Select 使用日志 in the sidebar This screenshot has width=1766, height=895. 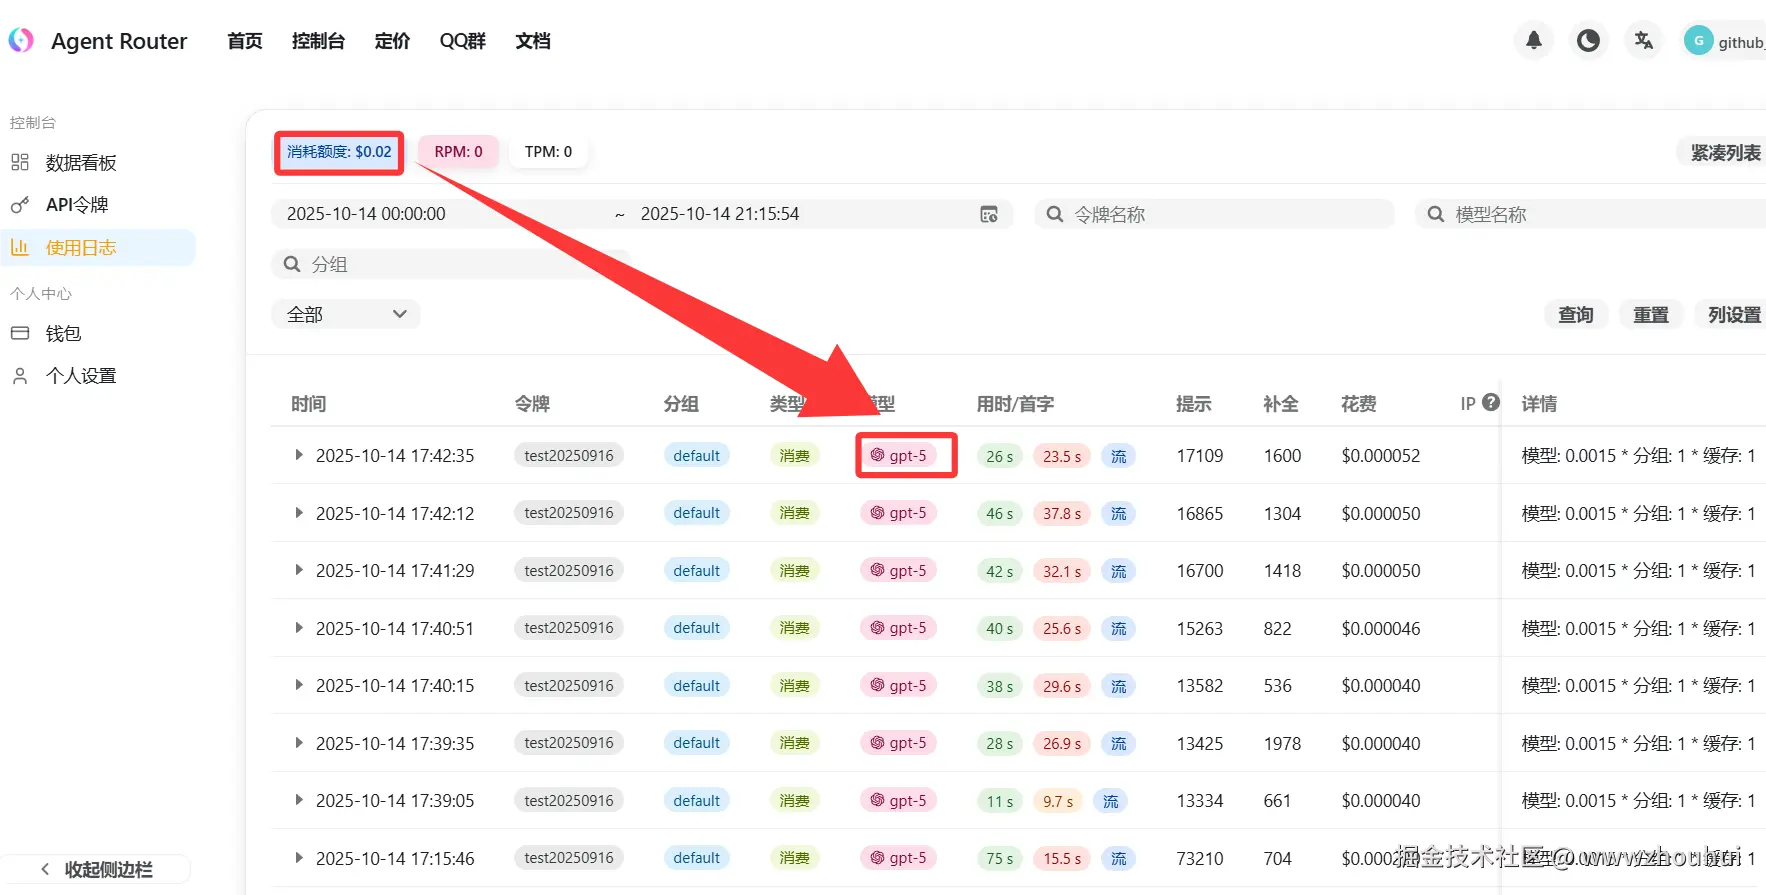(98, 248)
